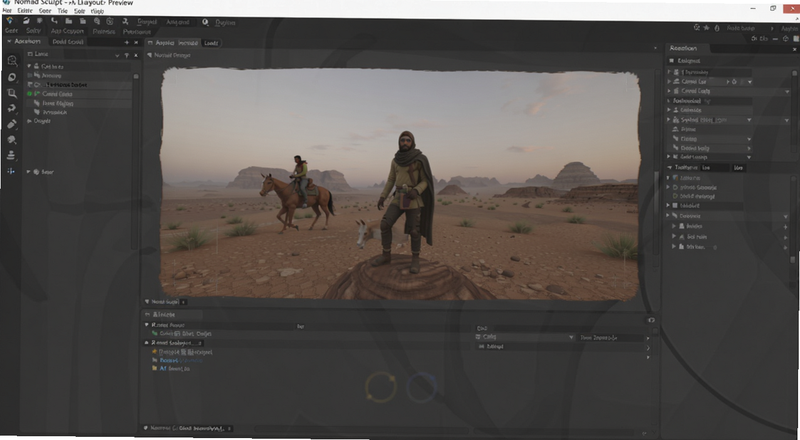The image size is (800, 440).
Task: Click the figure icon in the top toolbar
Action: [125, 21]
